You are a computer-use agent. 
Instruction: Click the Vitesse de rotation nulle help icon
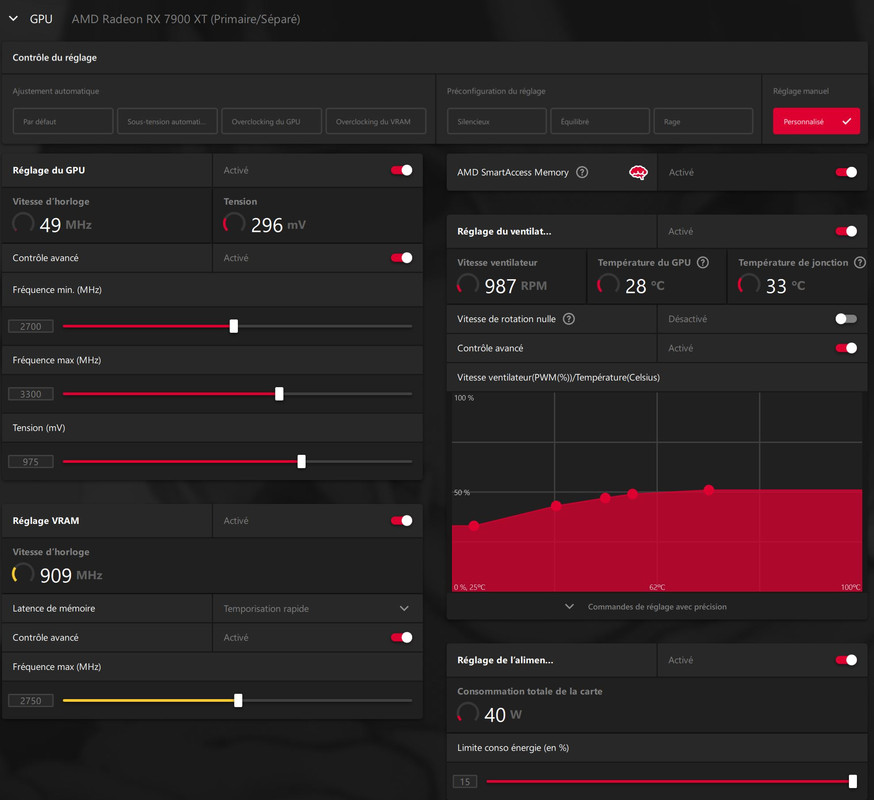(569, 319)
